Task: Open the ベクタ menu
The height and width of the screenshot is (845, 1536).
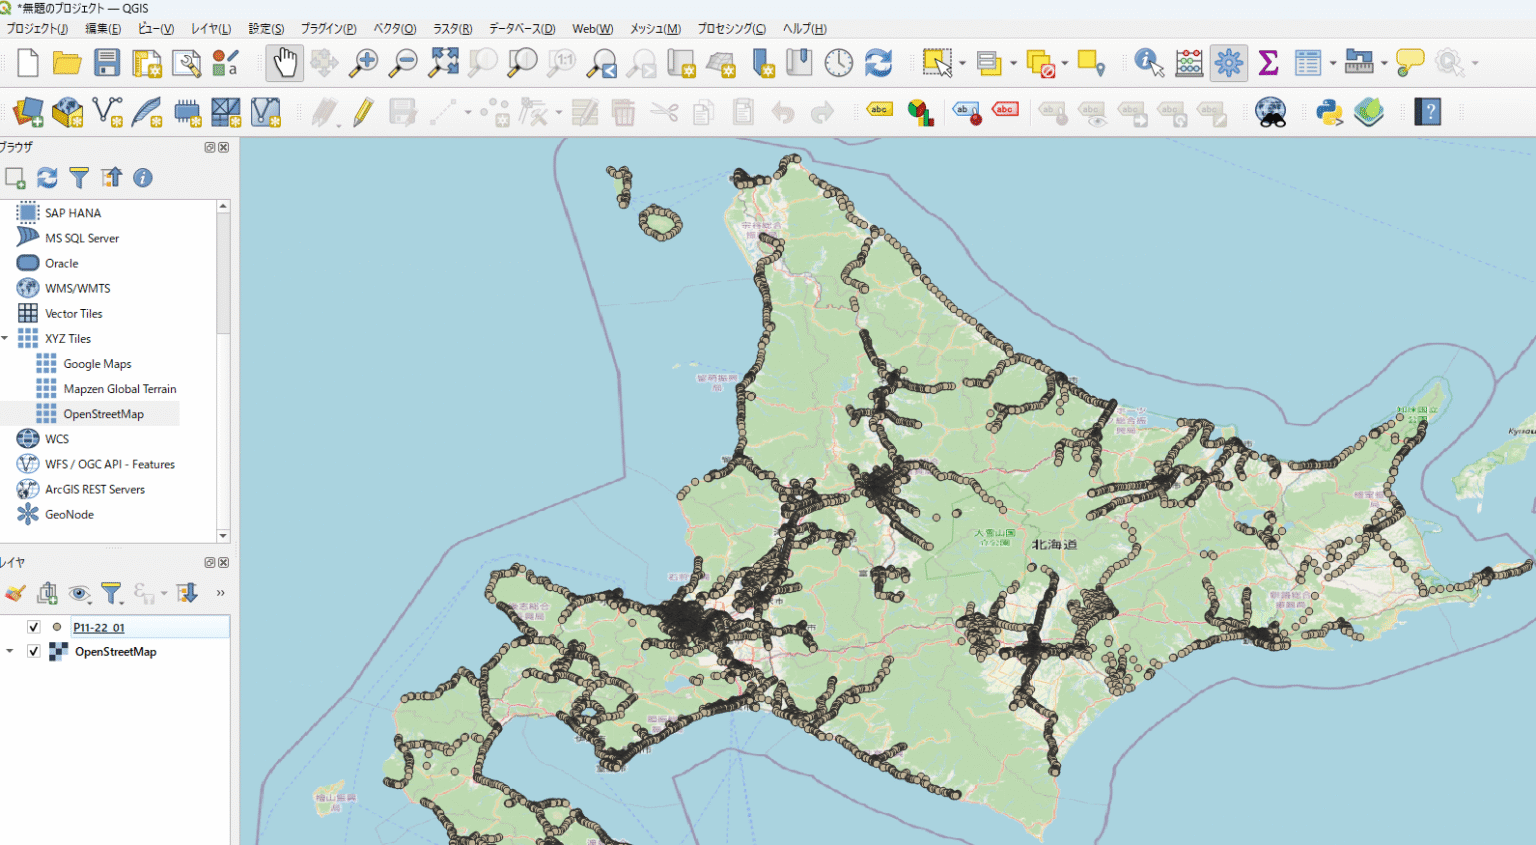Action: coord(394,28)
